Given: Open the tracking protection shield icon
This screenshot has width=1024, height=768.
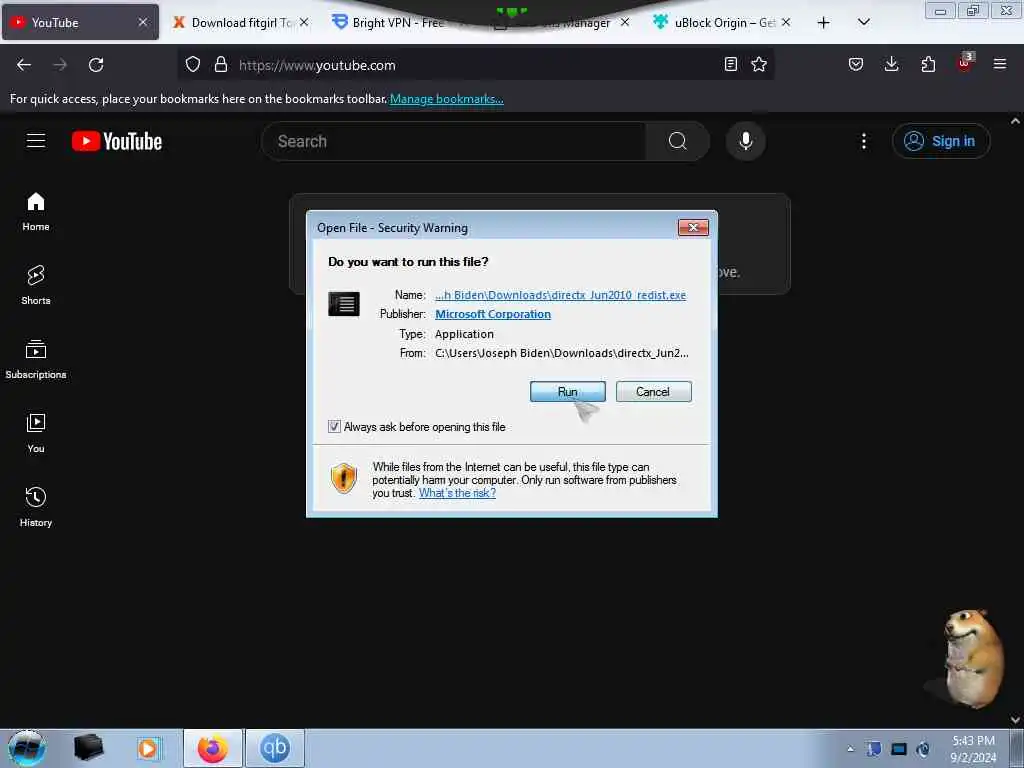Looking at the screenshot, I should (193, 65).
